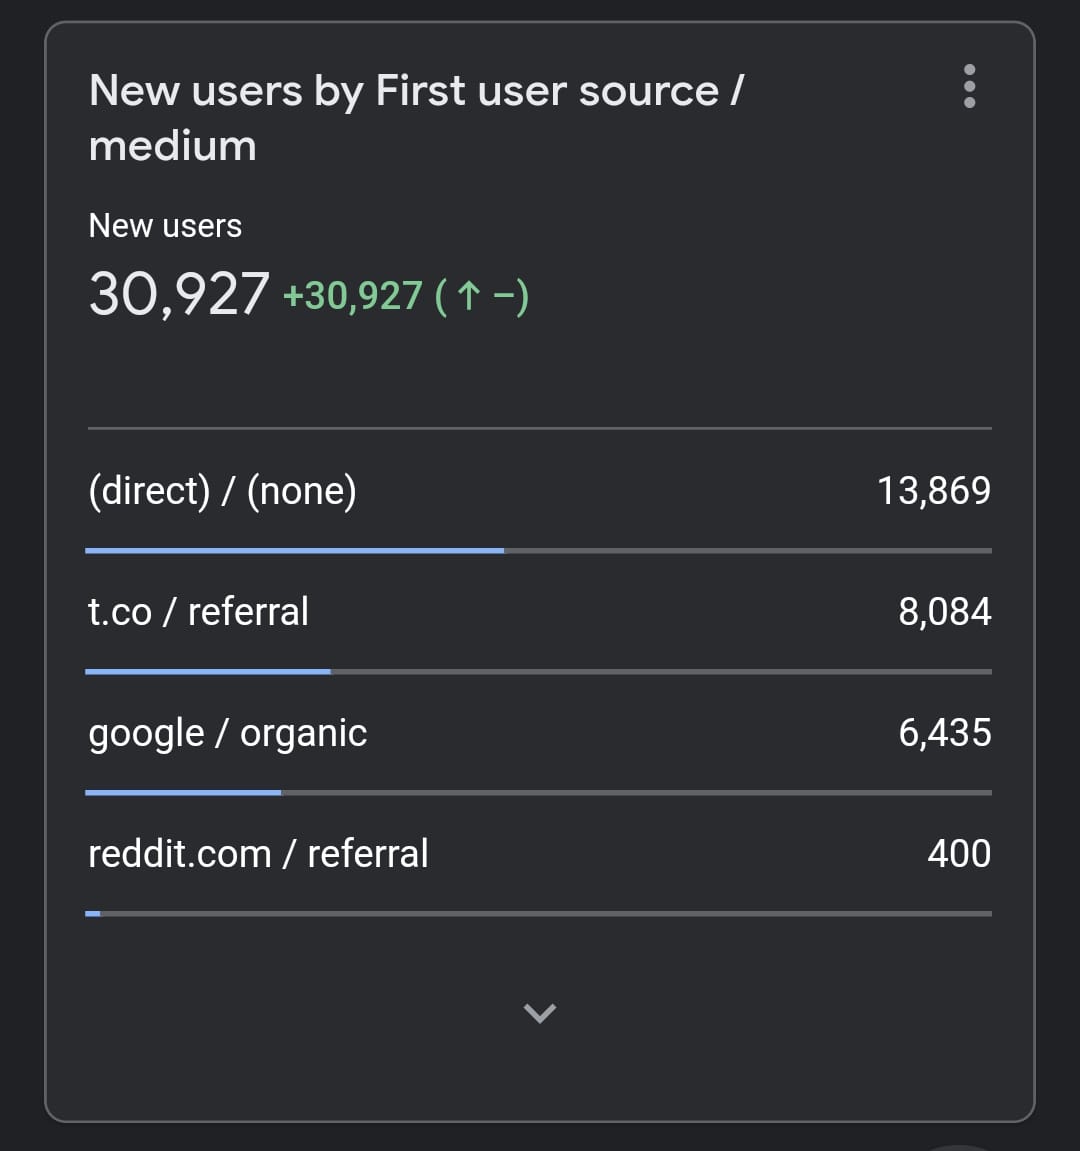Click the green +30,927 change value
1080x1151 pixels.
353,296
